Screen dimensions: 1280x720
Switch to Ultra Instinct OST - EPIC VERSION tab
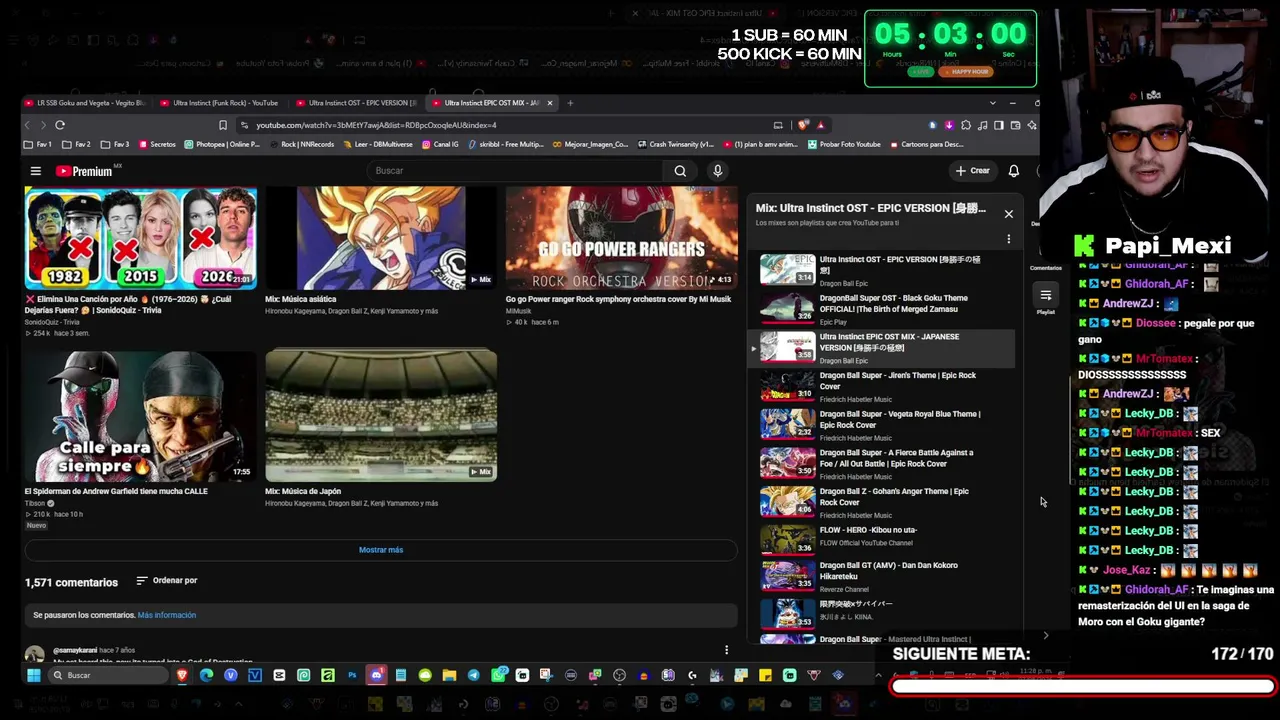(x=357, y=103)
